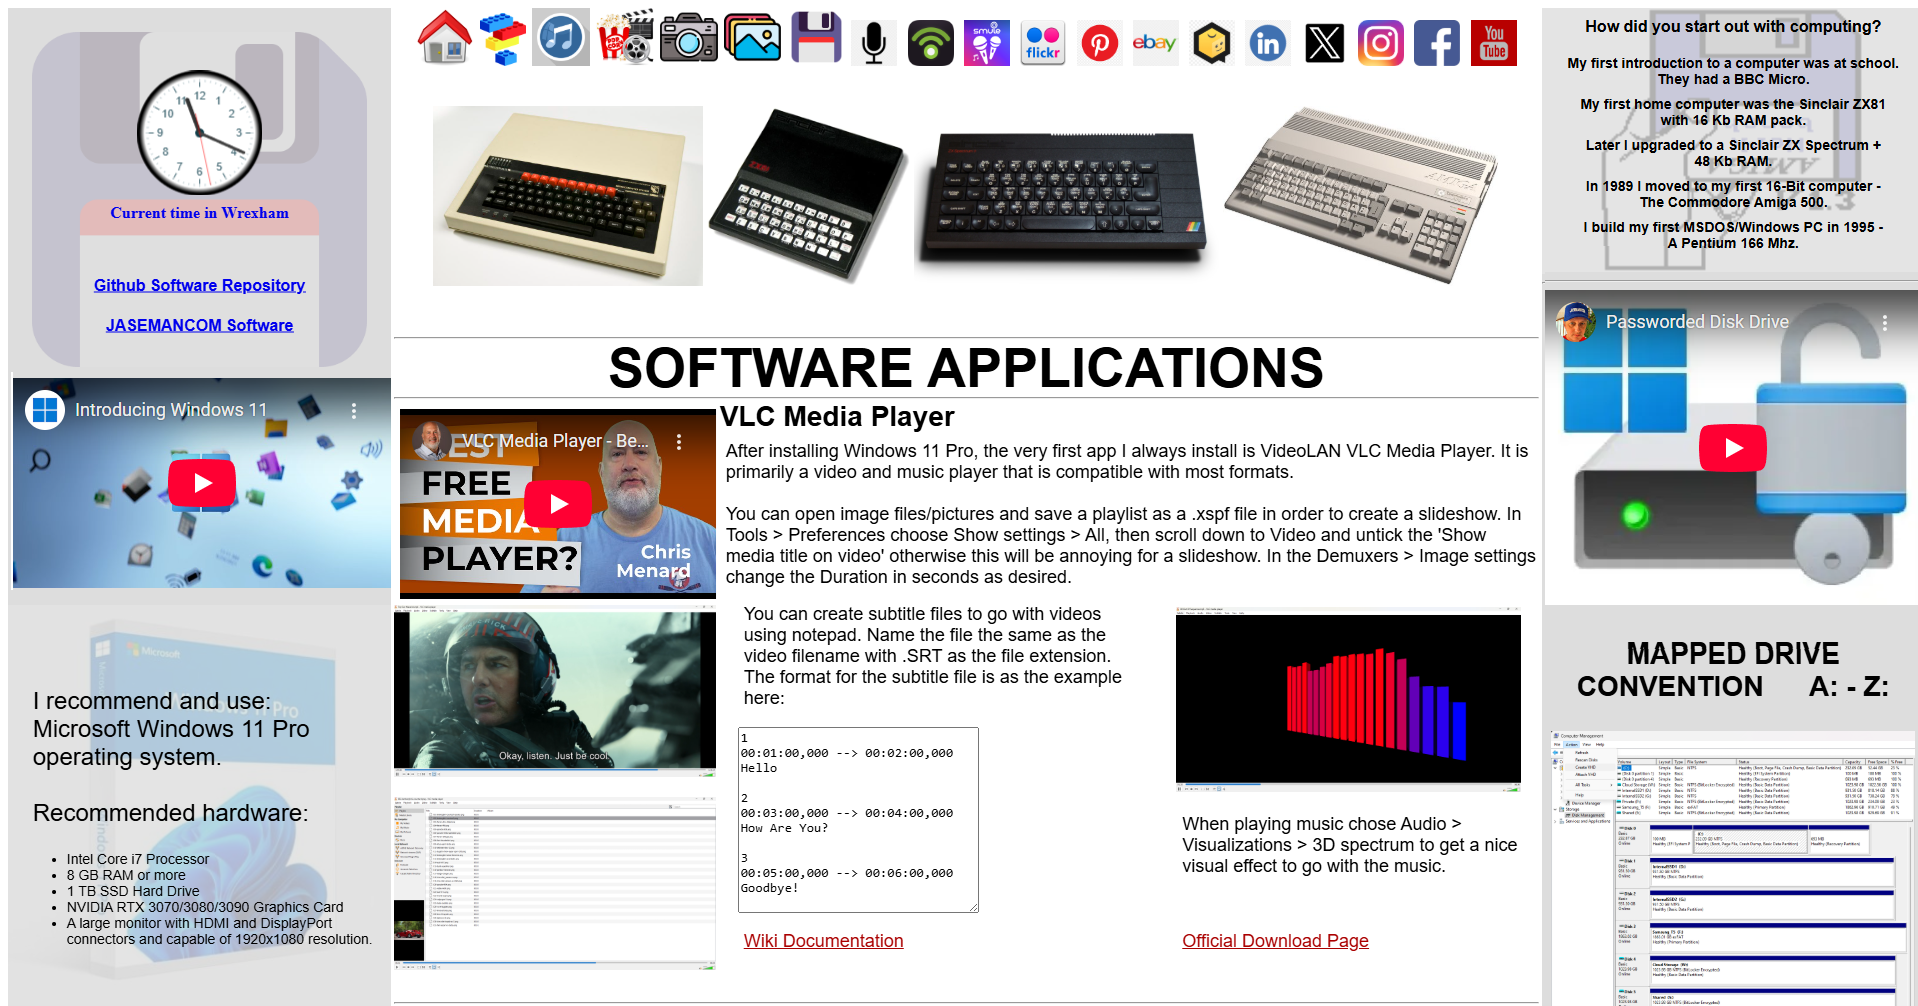Open the stacked pictures gallery icon
Screen dimensions: 1918x1006
tap(753, 38)
